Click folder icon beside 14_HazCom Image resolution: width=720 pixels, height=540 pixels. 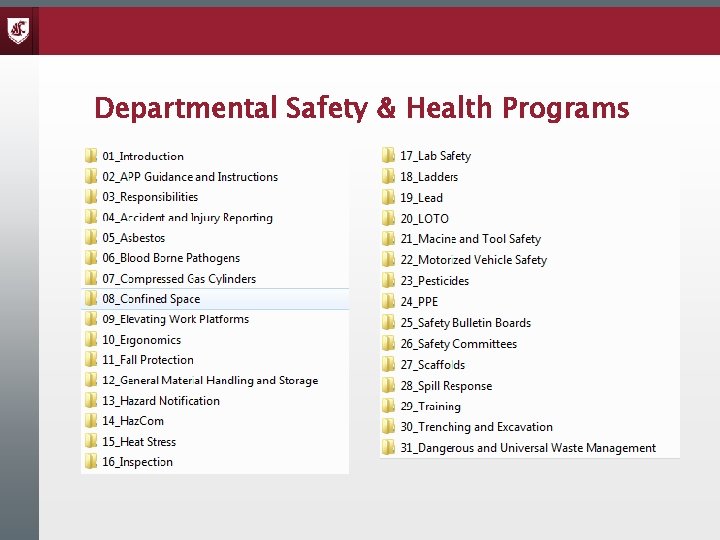91,421
